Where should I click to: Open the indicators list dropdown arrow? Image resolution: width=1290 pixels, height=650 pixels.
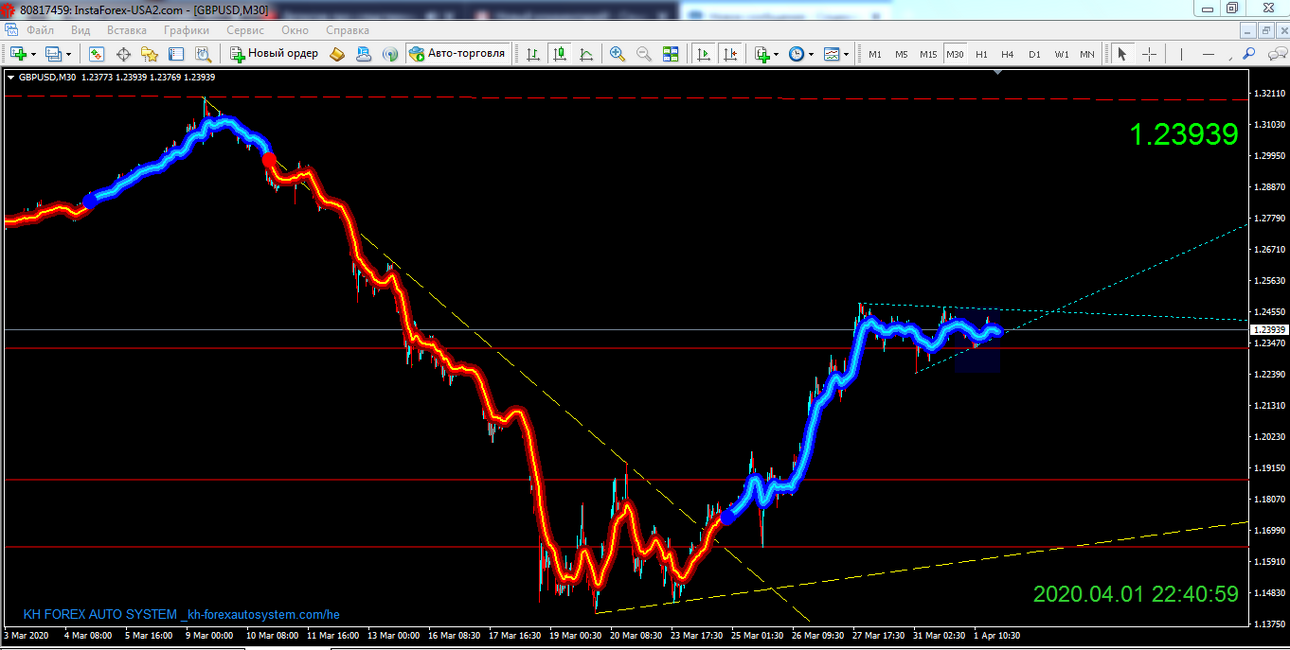[777, 54]
